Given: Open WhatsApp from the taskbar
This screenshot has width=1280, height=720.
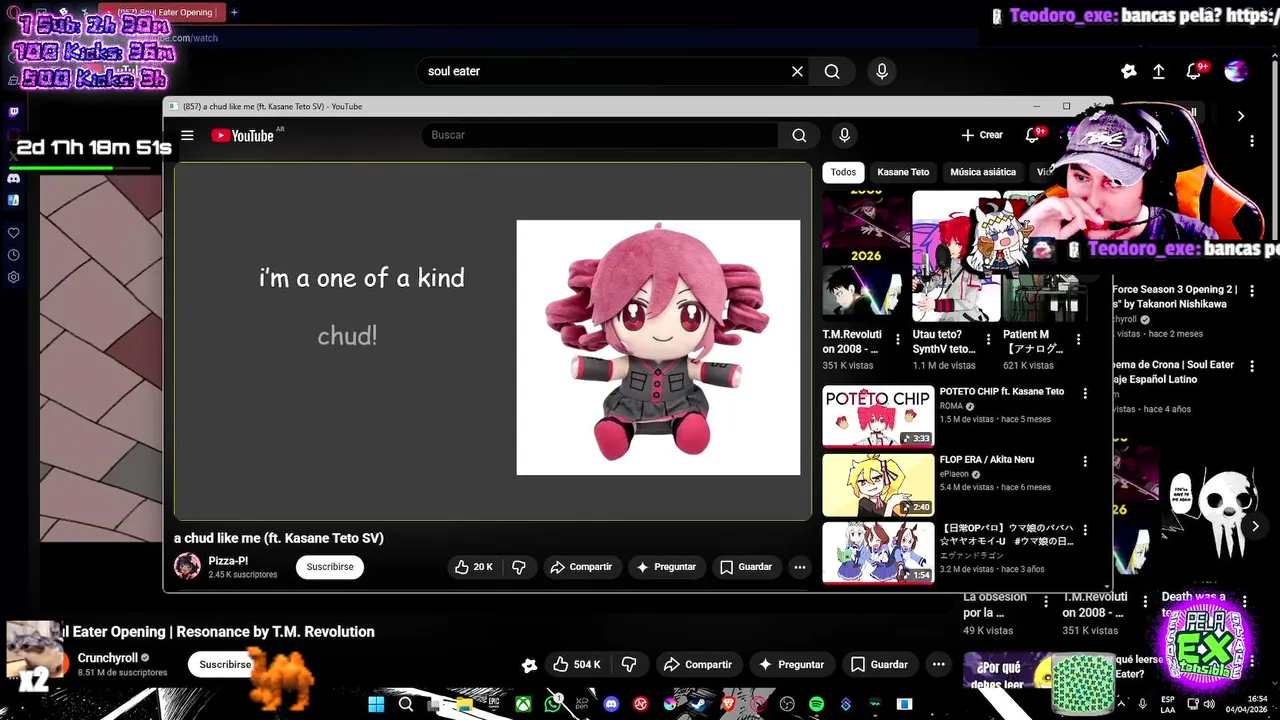Looking at the screenshot, I should coord(553,704).
